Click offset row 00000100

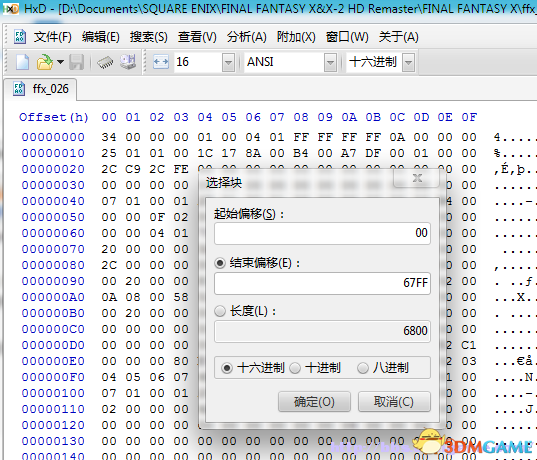coord(53,393)
